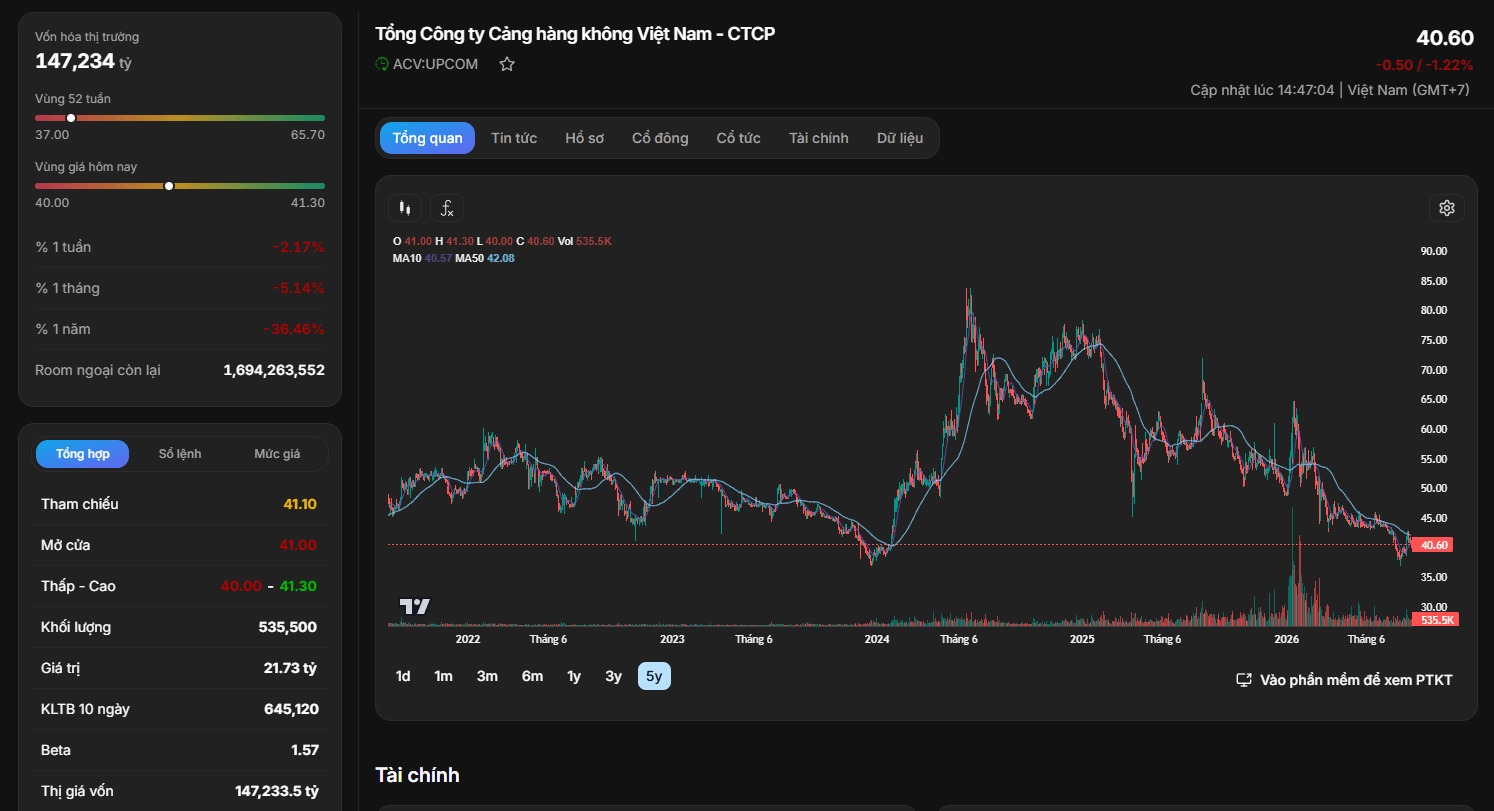Click the company name heading

tap(575, 34)
